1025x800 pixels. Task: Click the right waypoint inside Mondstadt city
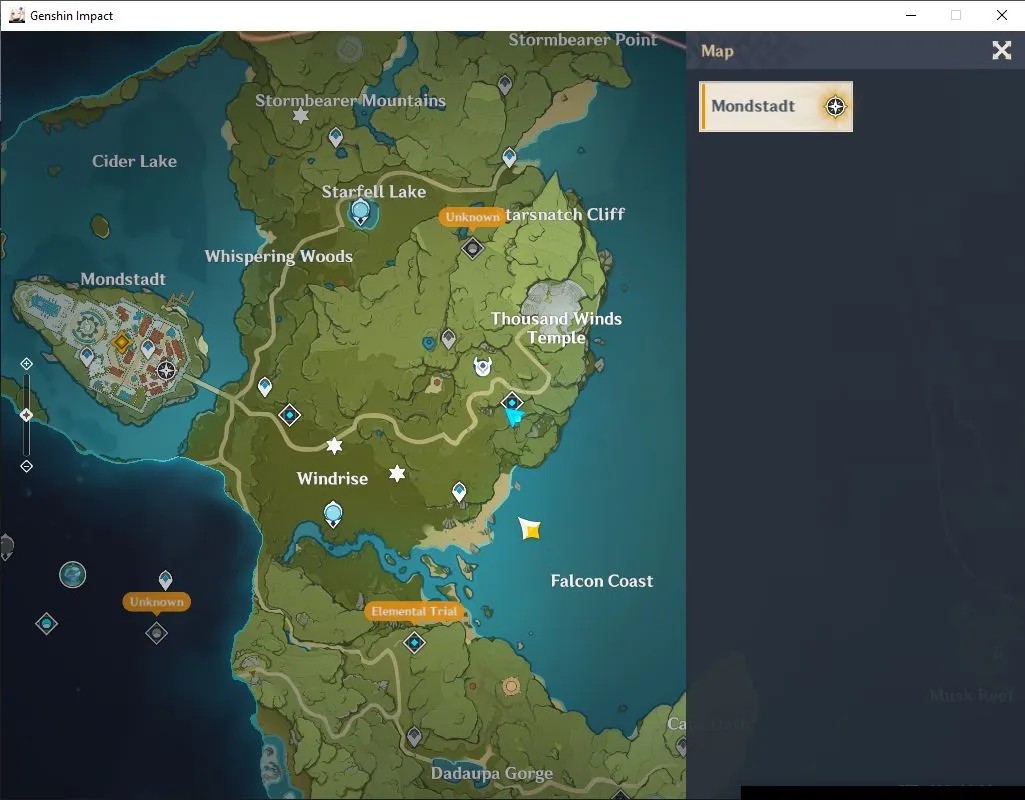coord(148,349)
